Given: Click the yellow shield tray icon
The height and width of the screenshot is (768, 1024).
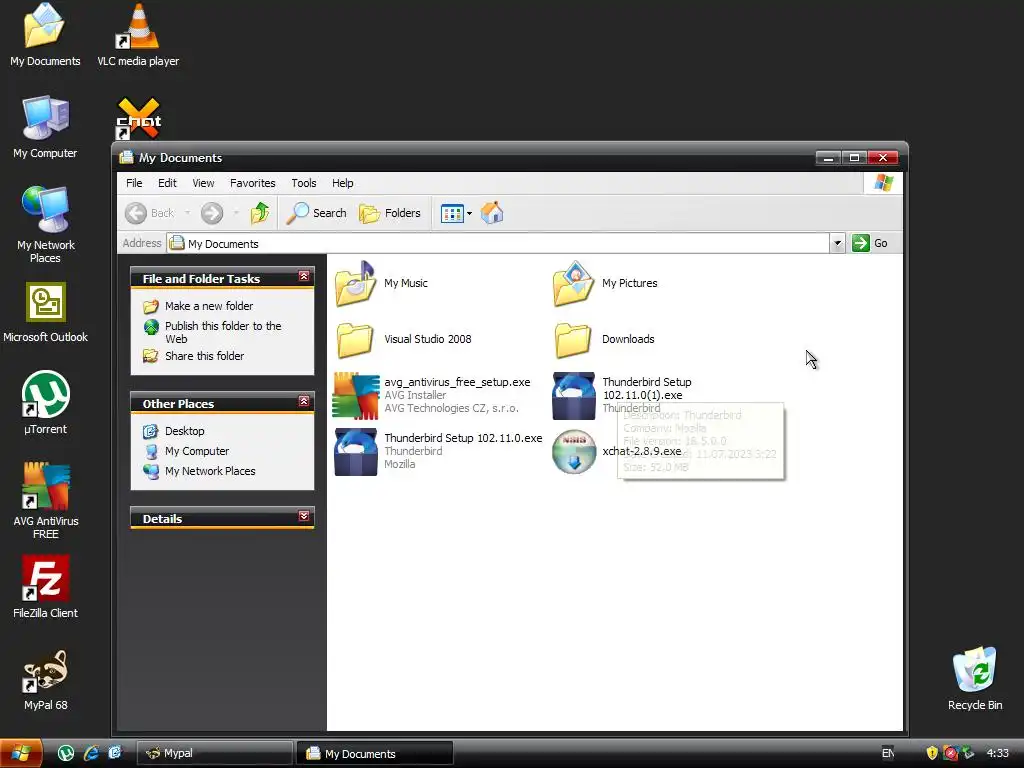Looking at the screenshot, I should tap(932, 753).
